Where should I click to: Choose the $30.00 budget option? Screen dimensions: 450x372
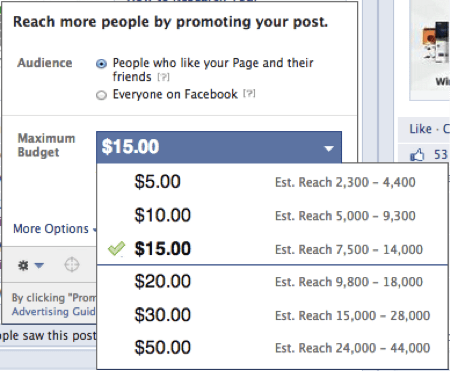(x=272, y=315)
